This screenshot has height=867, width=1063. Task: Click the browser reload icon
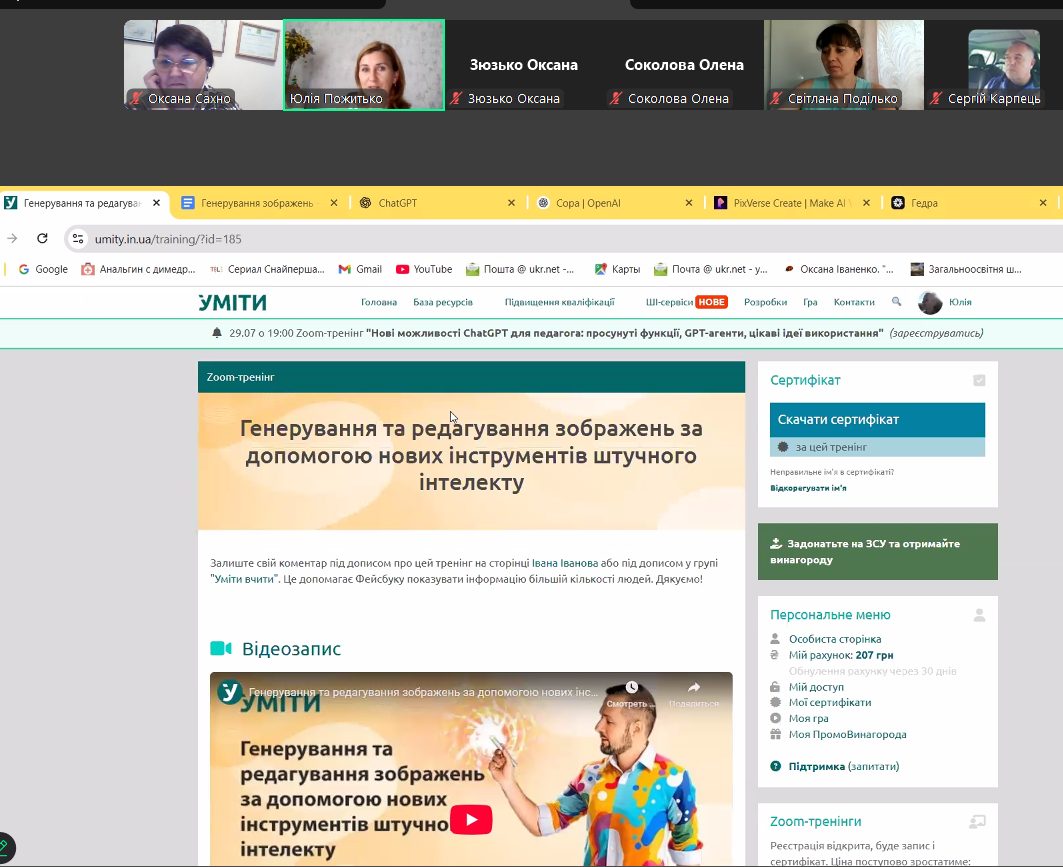[42, 239]
